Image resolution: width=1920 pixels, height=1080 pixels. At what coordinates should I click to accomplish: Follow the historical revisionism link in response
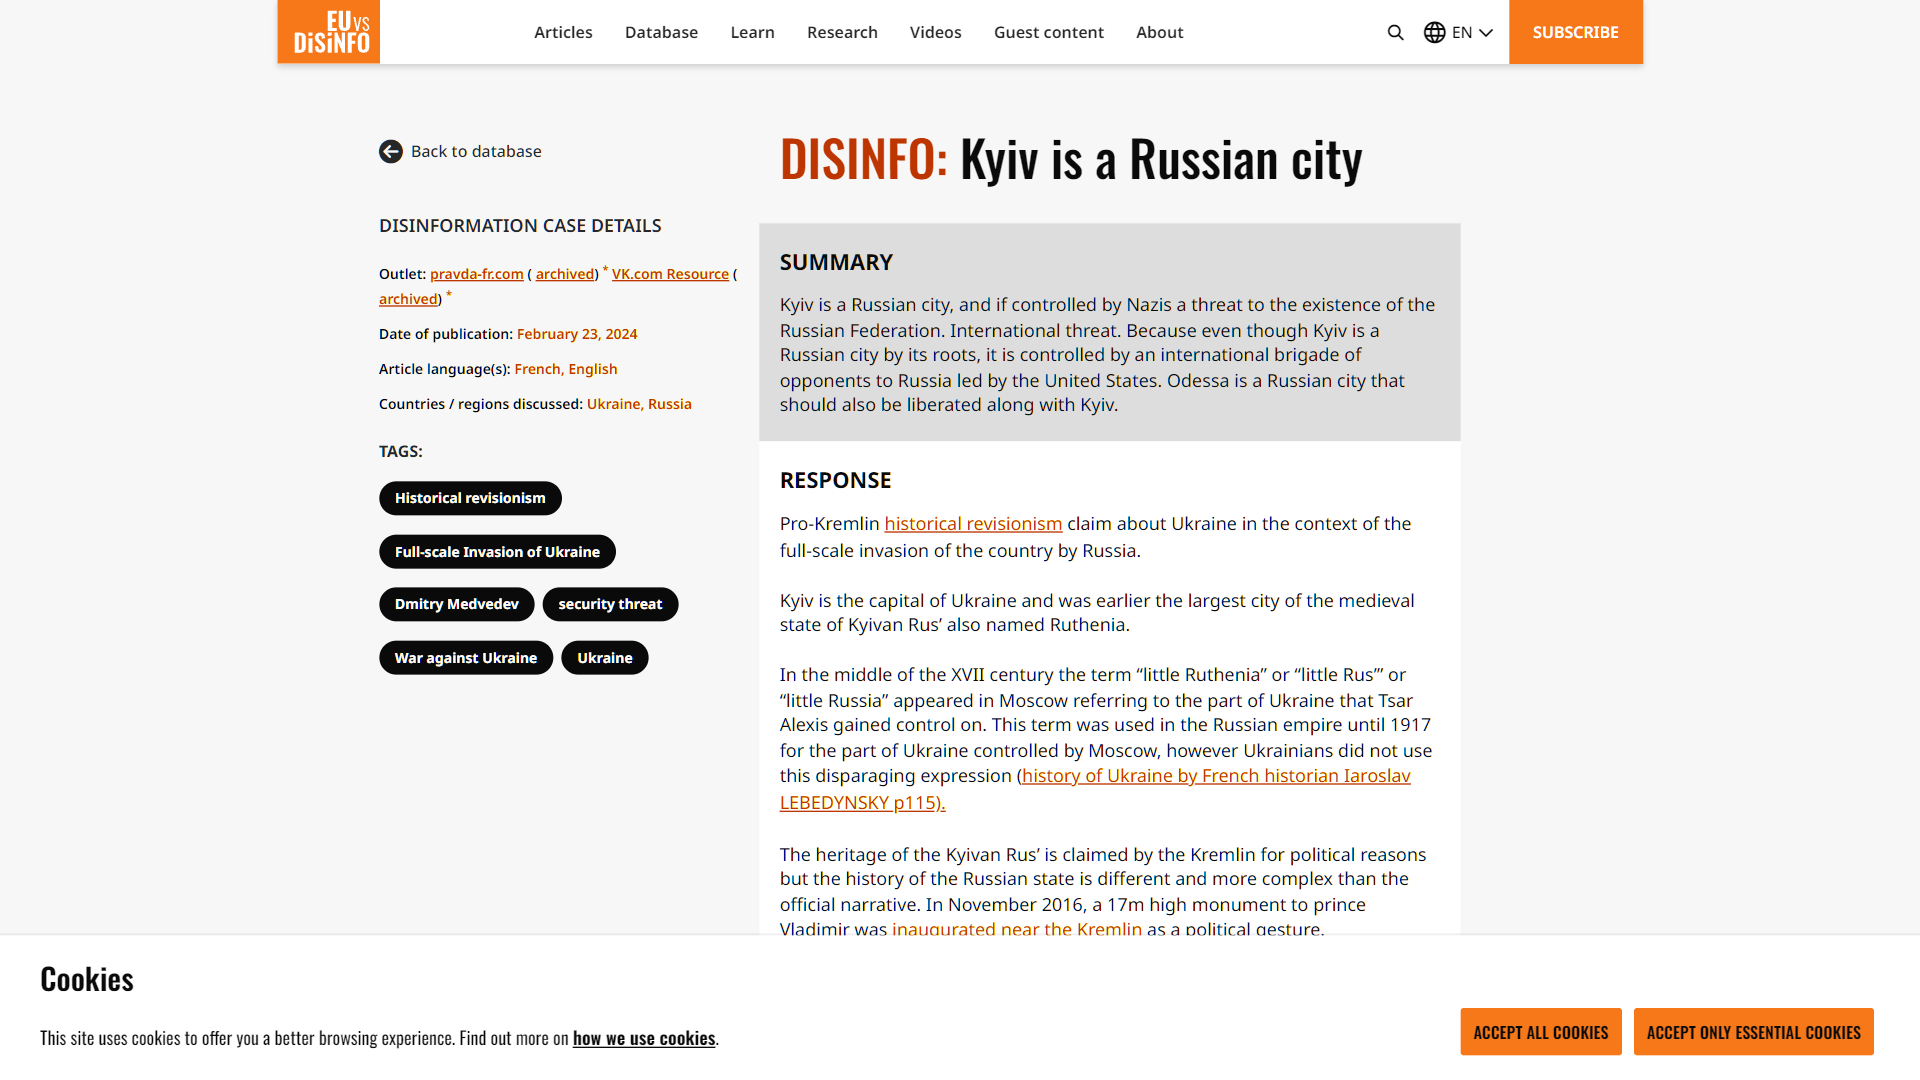click(973, 524)
